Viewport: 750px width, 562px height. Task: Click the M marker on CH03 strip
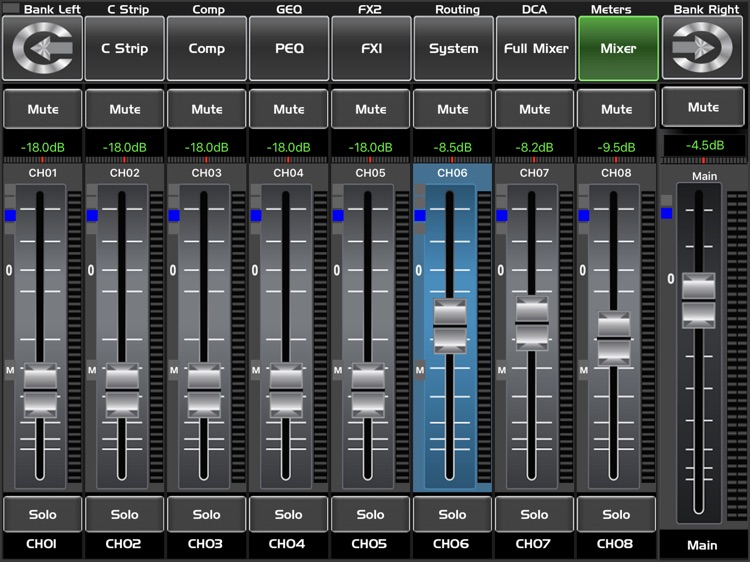tap(174, 370)
